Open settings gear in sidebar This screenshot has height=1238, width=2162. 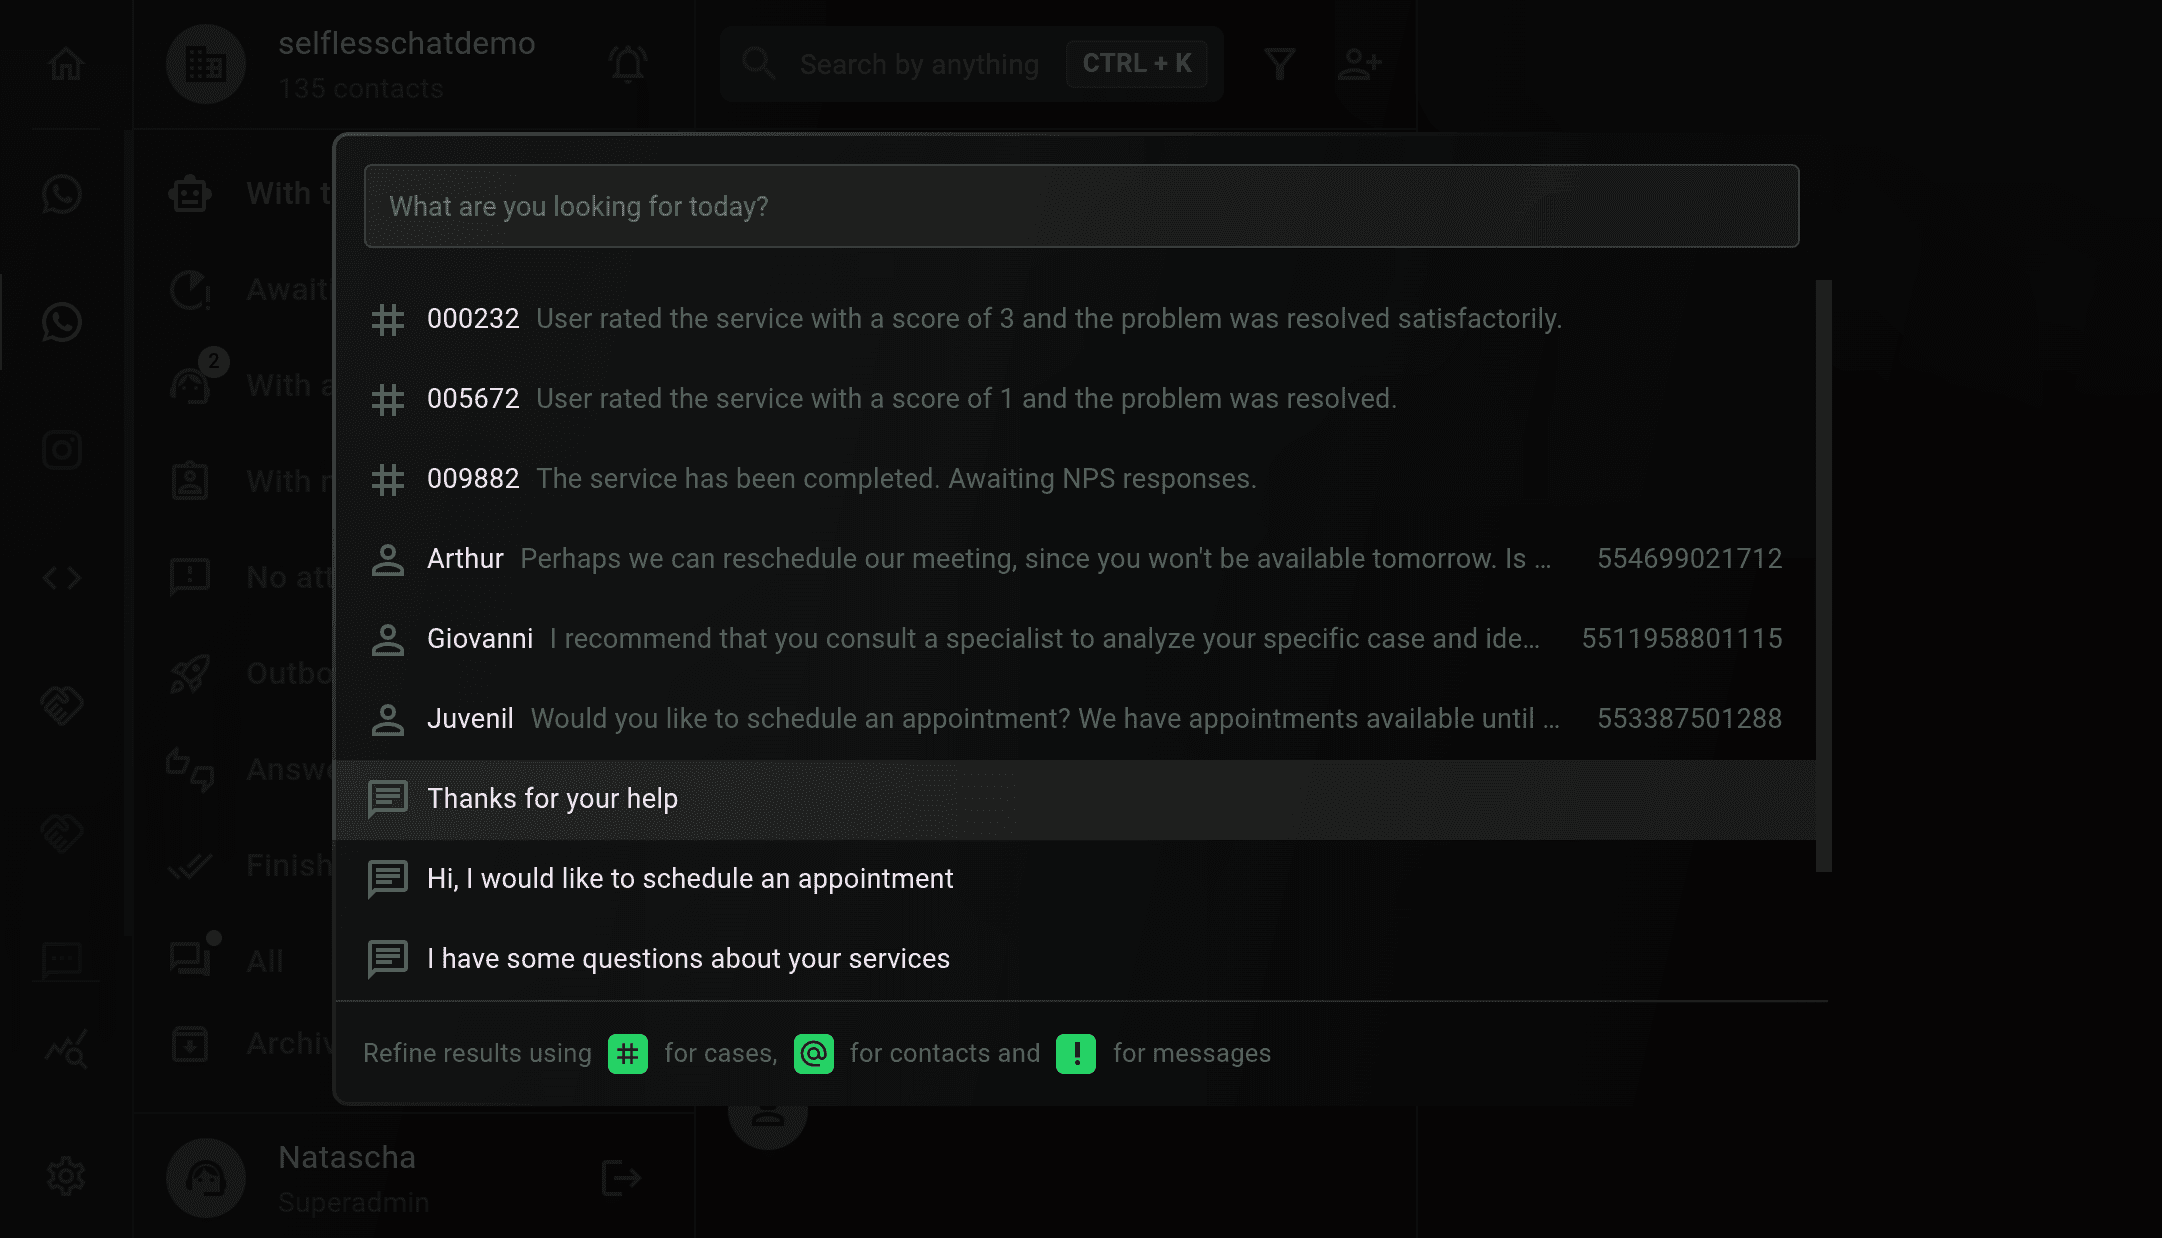pos(66,1176)
